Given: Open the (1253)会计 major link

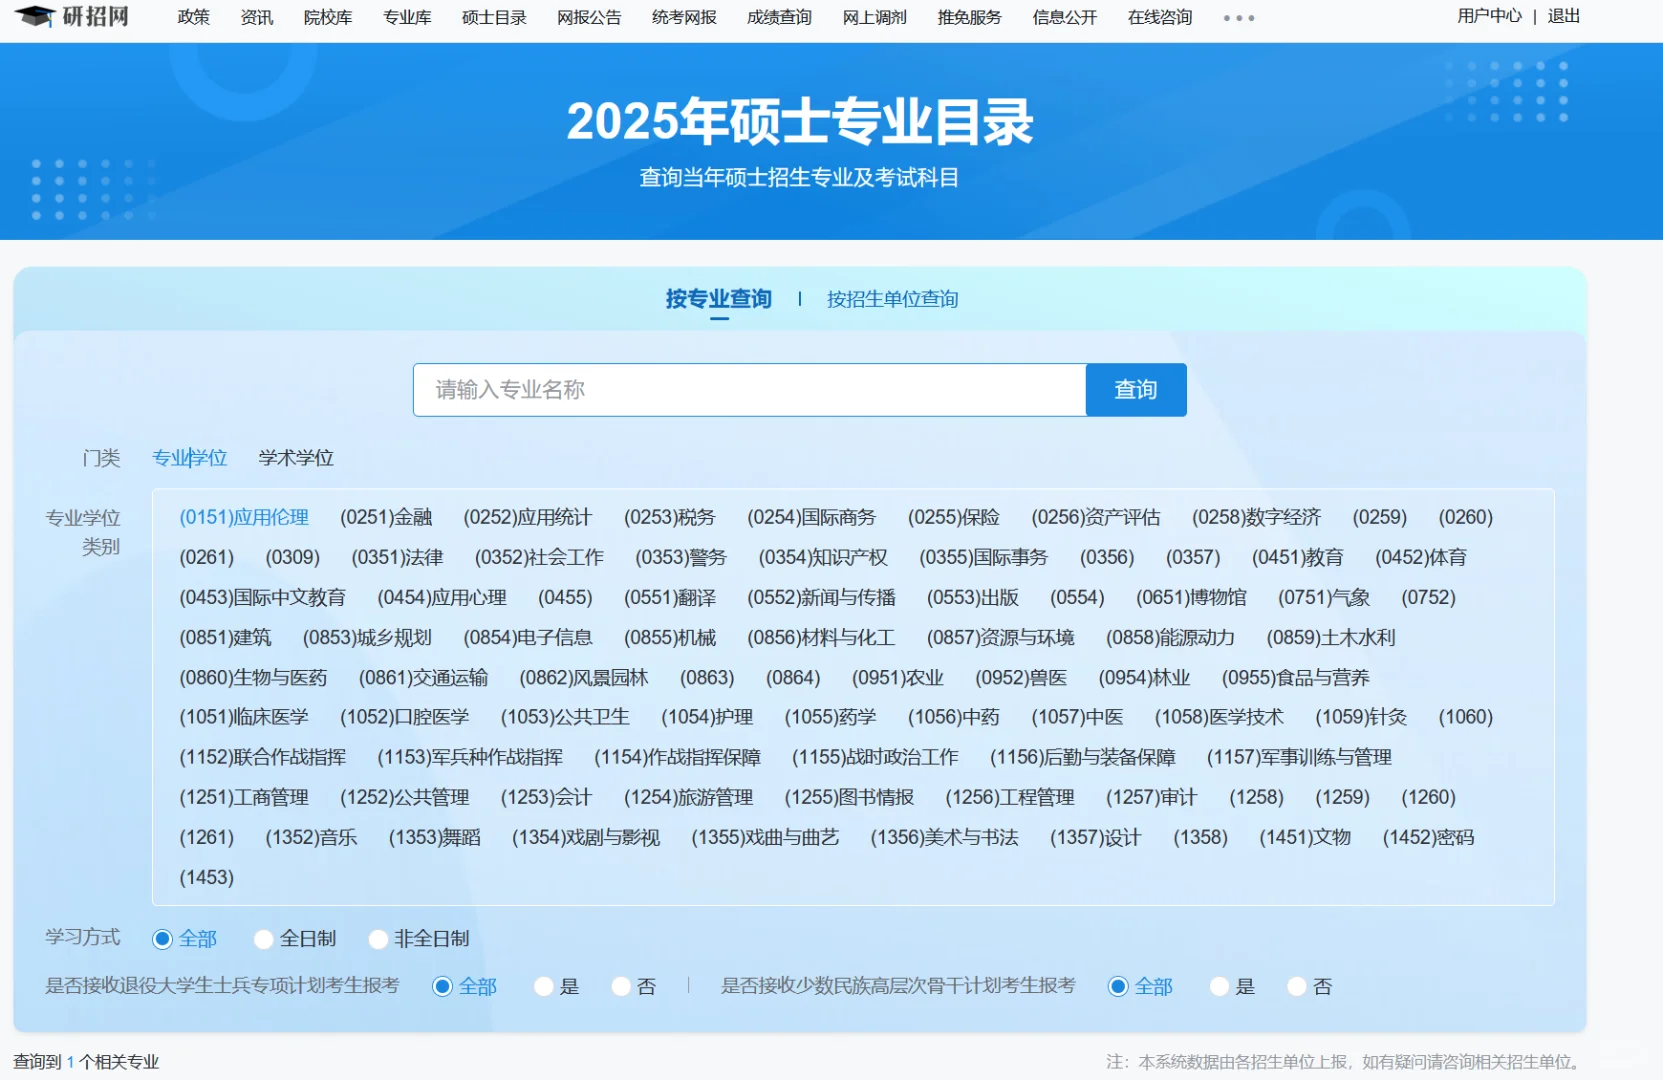Looking at the screenshot, I should 546,797.
